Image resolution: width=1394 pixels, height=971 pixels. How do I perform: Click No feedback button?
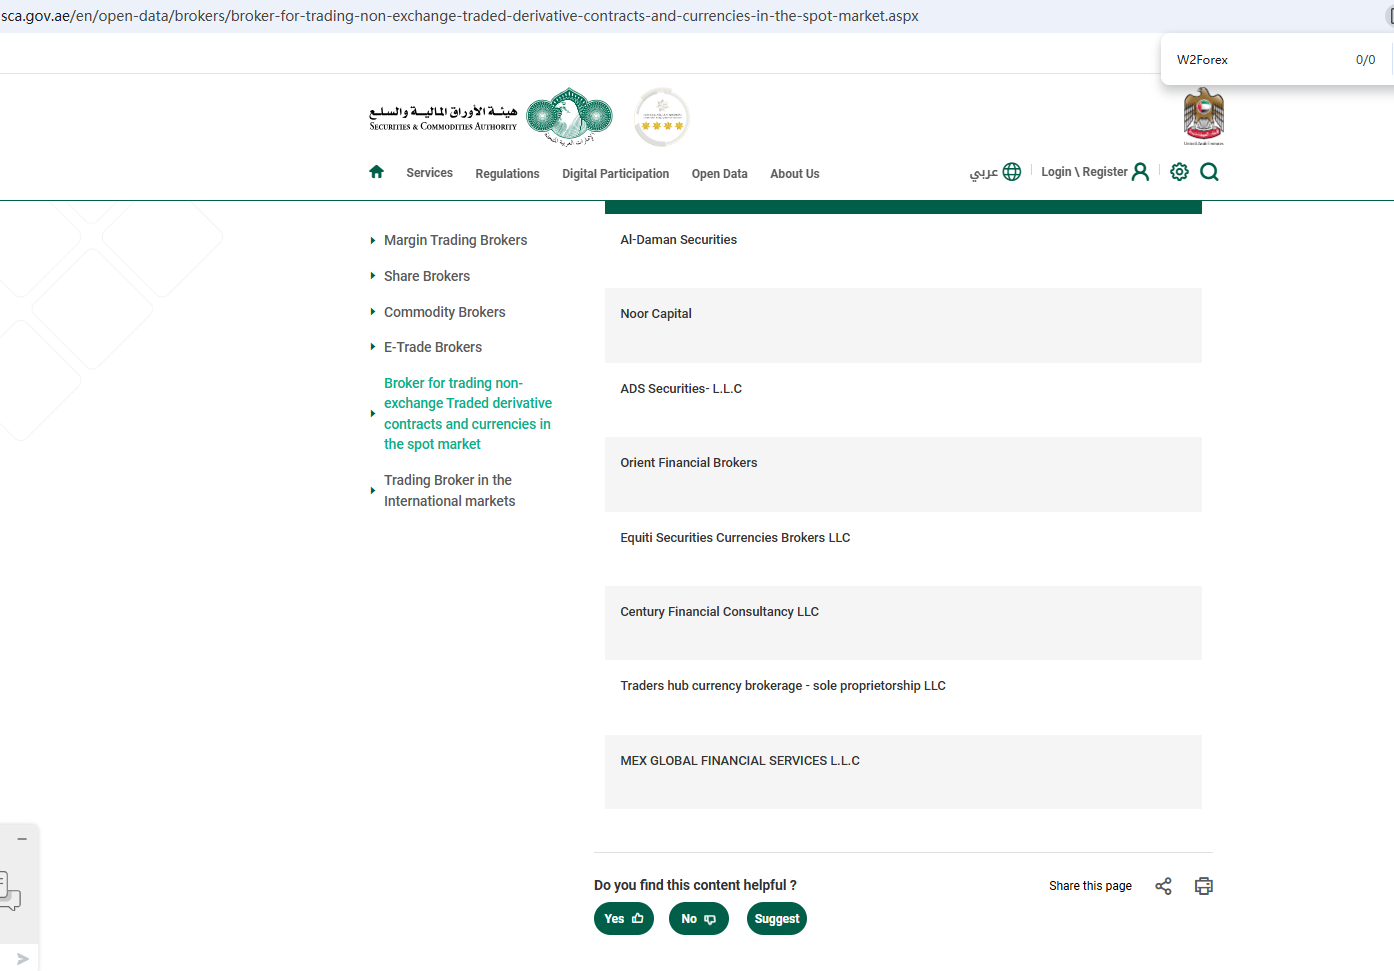(699, 919)
